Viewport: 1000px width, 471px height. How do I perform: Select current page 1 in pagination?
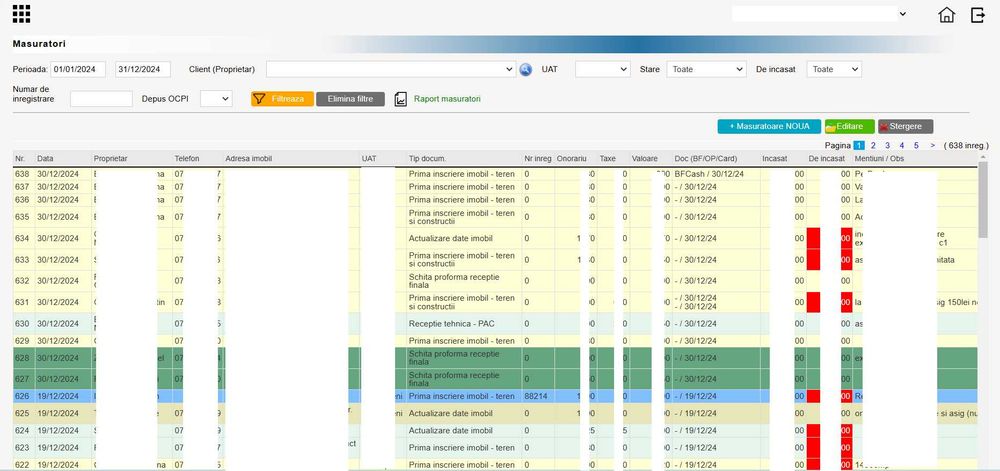coord(859,145)
